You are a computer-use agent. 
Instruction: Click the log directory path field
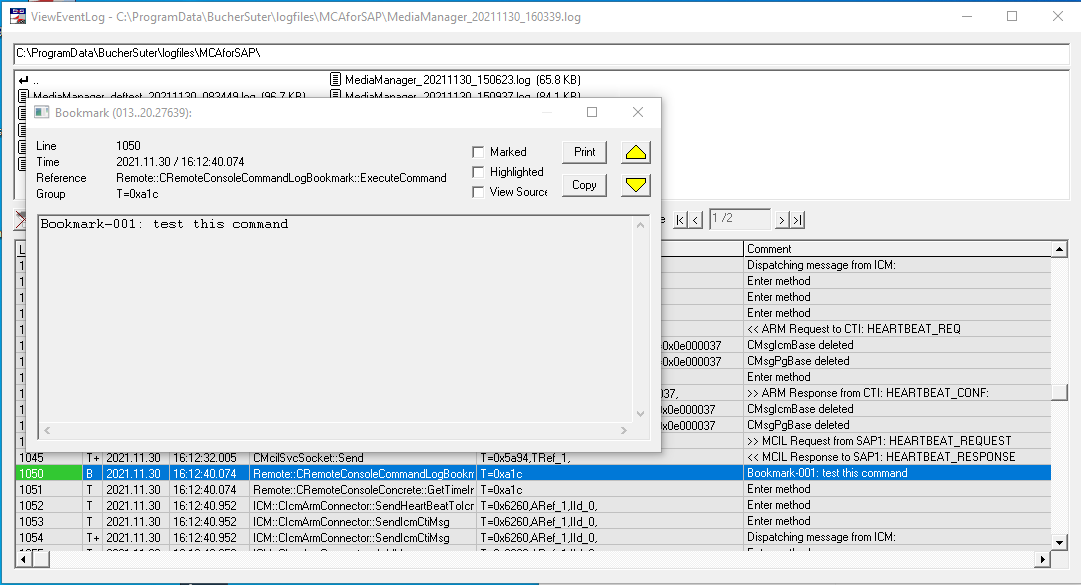pyautogui.click(x=540, y=52)
